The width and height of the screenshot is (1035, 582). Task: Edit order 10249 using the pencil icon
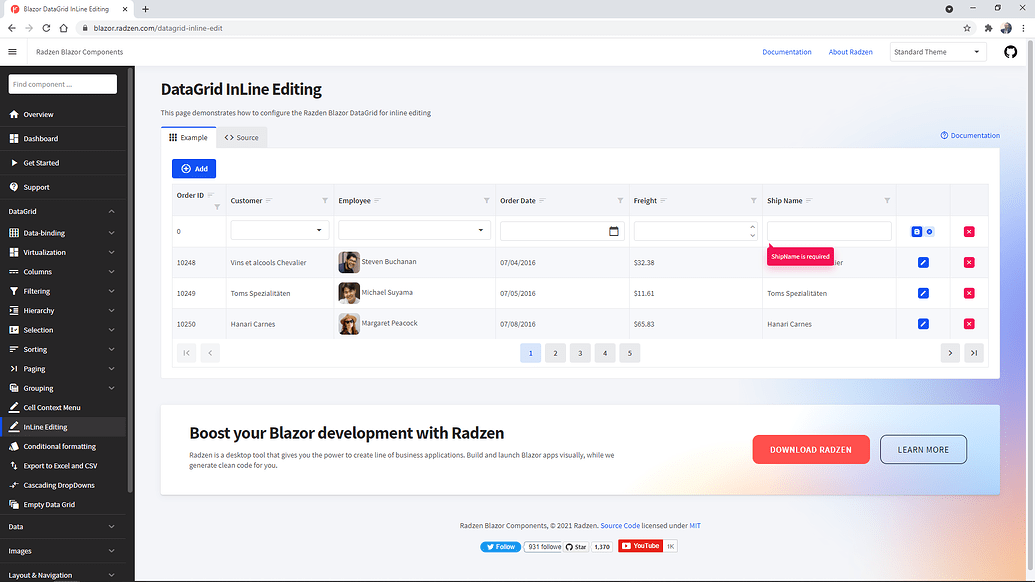click(923, 293)
